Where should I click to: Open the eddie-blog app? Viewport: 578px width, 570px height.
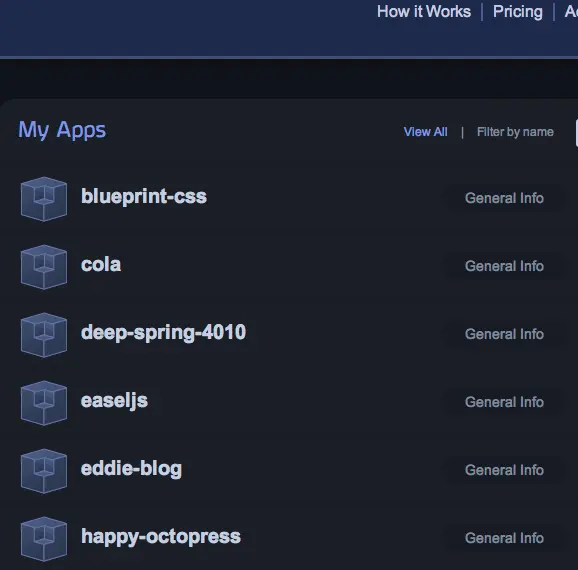131,469
